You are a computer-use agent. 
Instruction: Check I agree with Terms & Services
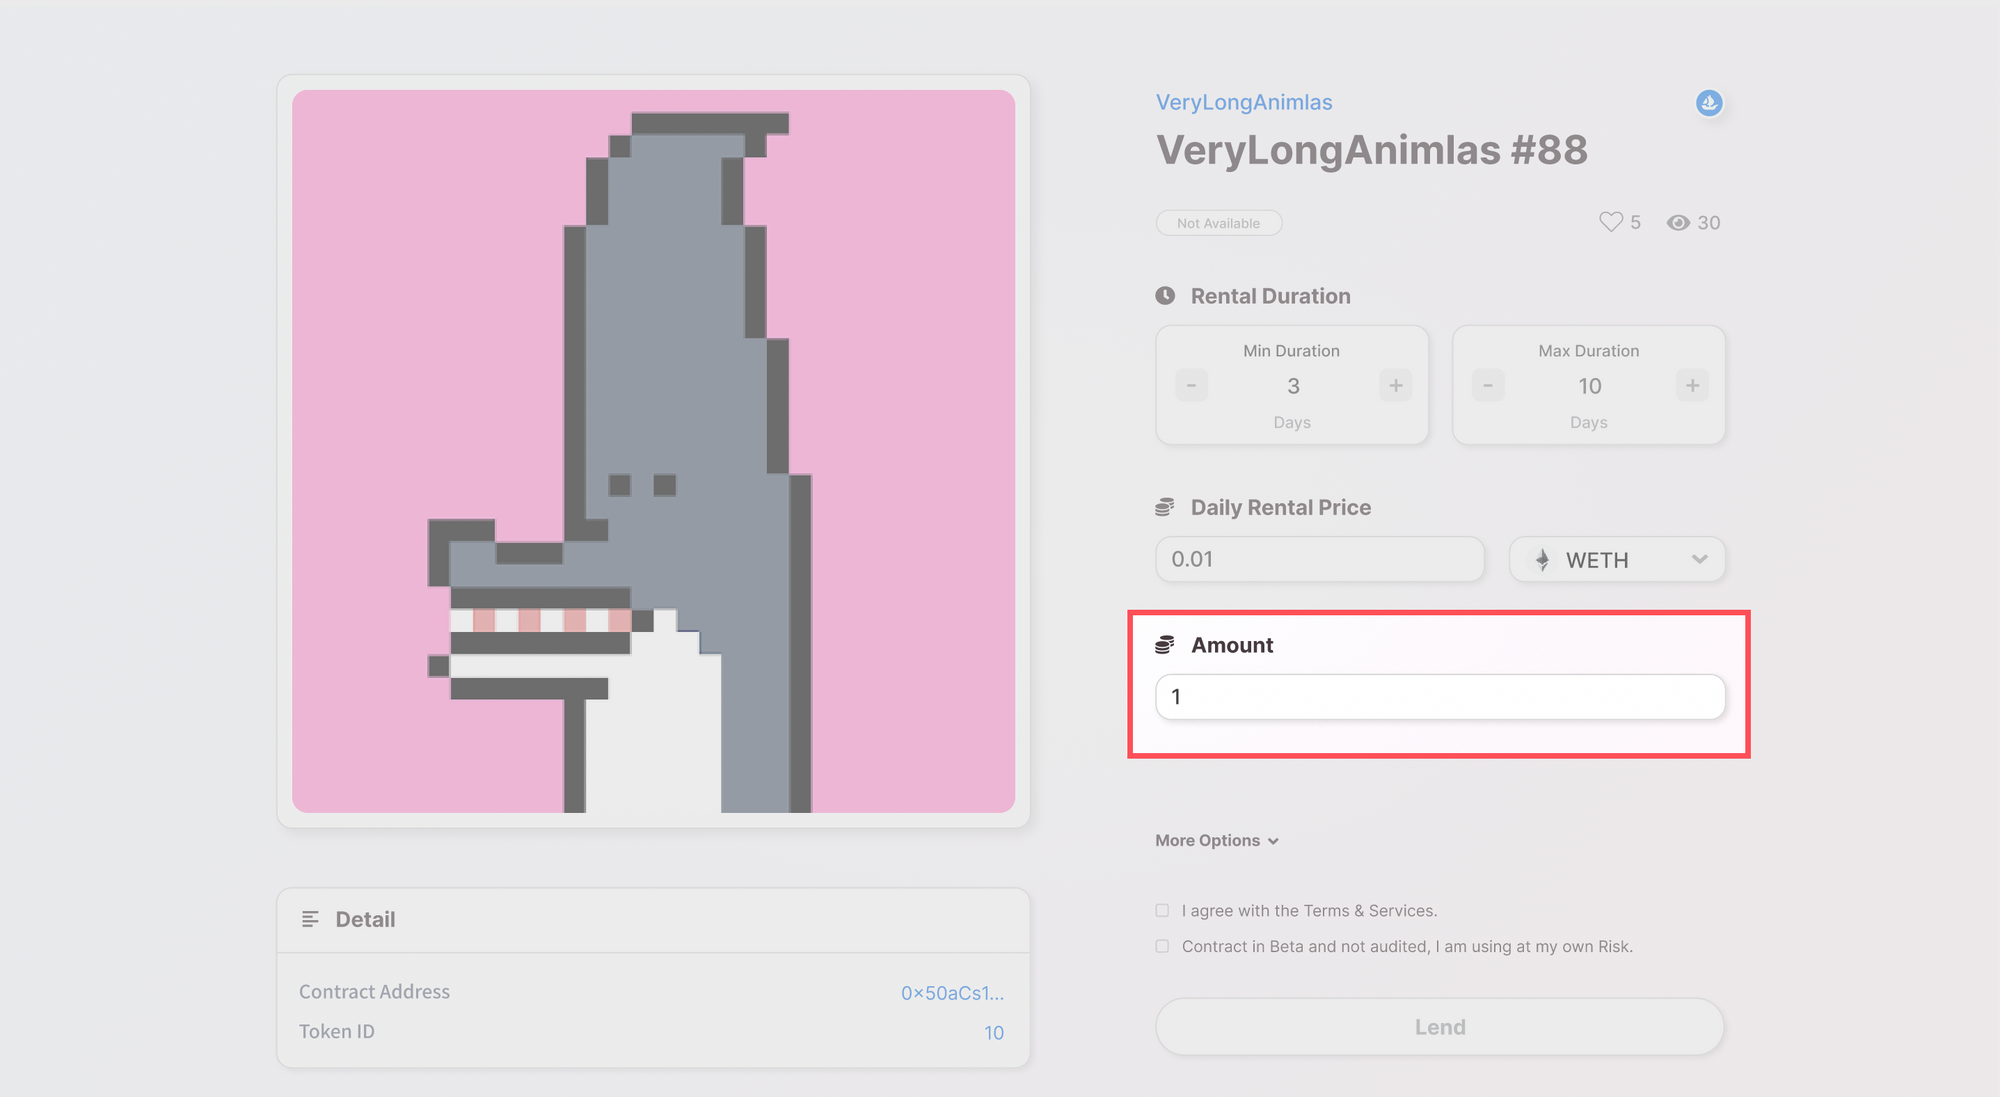click(x=1162, y=910)
